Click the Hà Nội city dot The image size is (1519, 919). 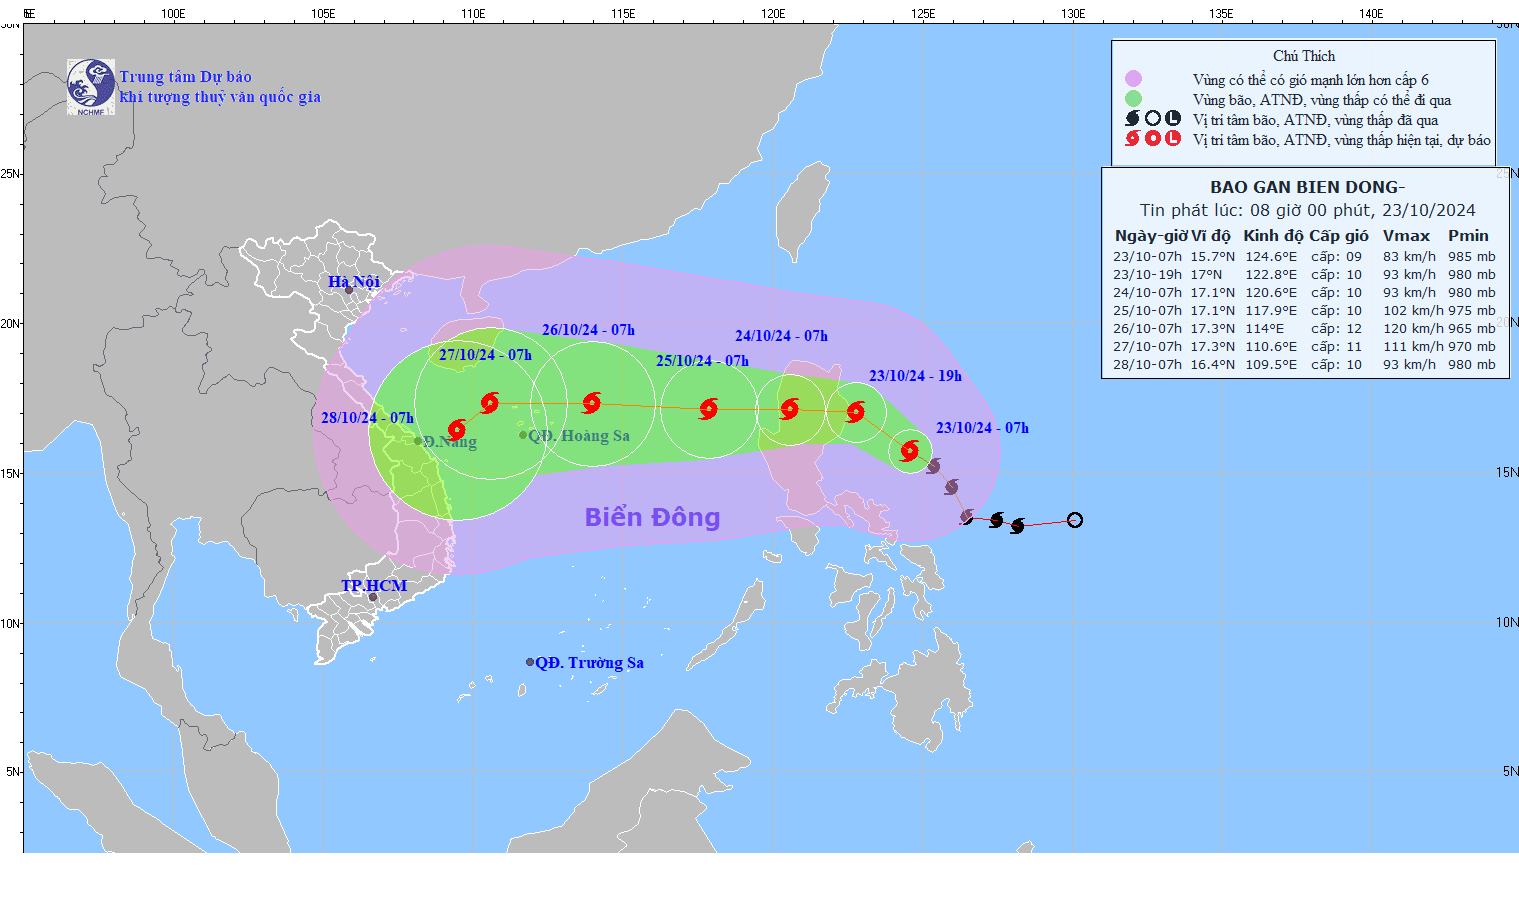point(349,290)
